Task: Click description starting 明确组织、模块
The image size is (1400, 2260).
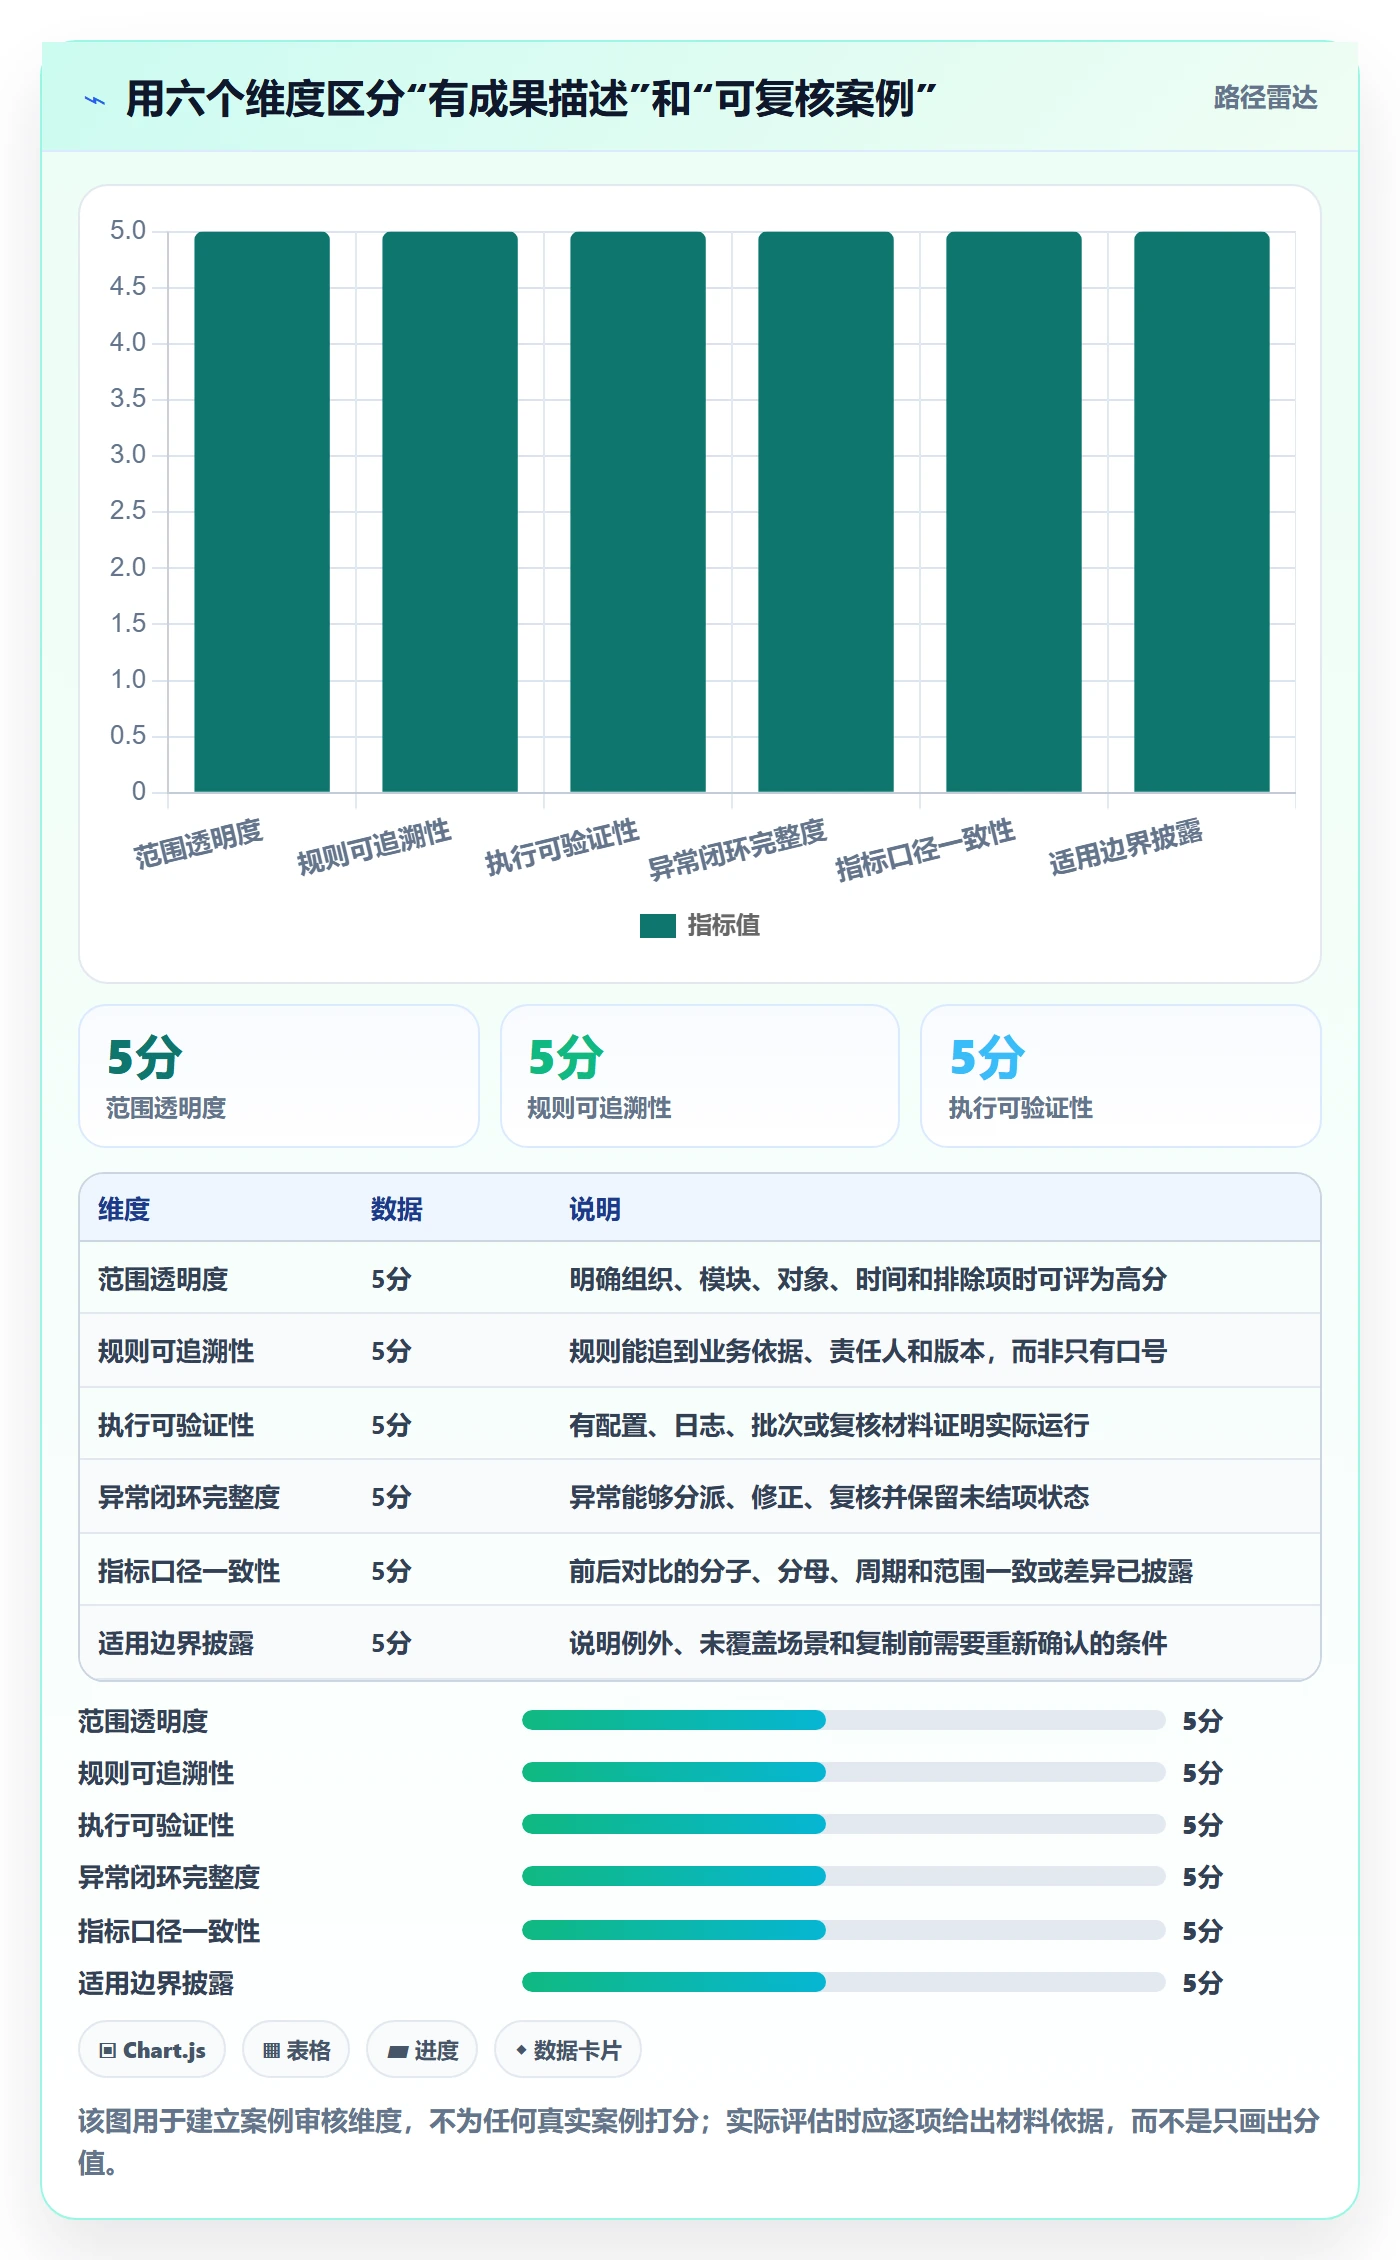Action: [x=868, y=1279]
